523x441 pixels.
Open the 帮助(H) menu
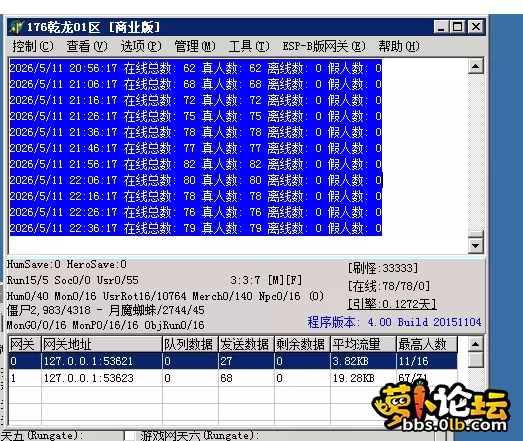point(399,46)
